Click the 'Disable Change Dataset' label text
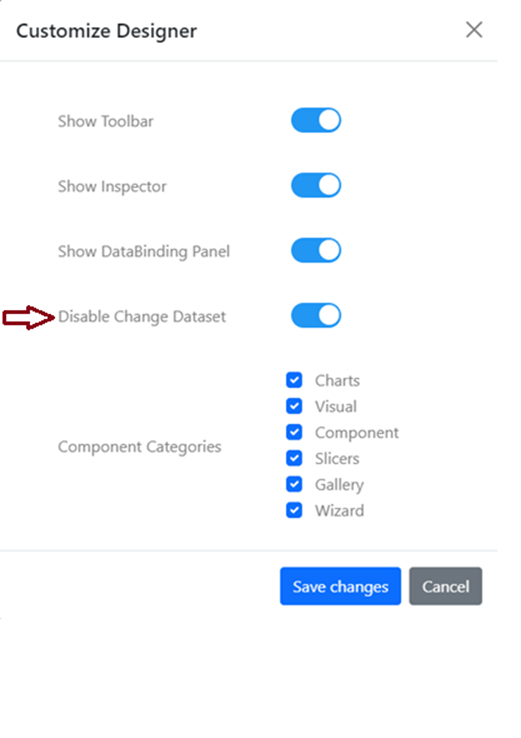This screenshot has height=738, width=521. (x=142, y=316)
